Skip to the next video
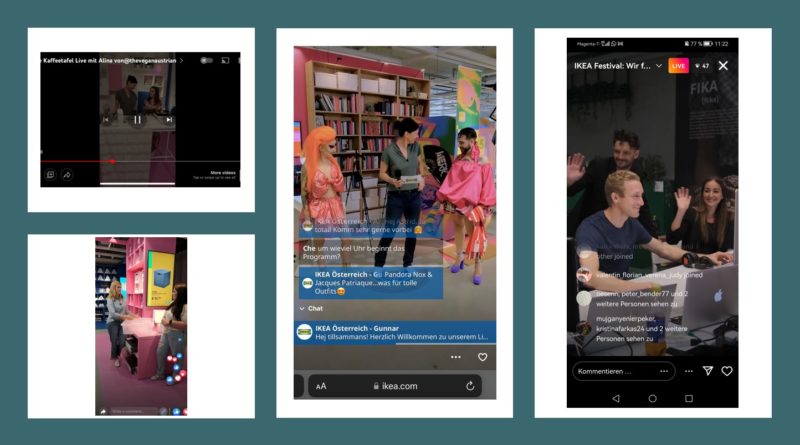Viewport: 800px width, 445px height. pyautogui.click(x=169, y=119)
